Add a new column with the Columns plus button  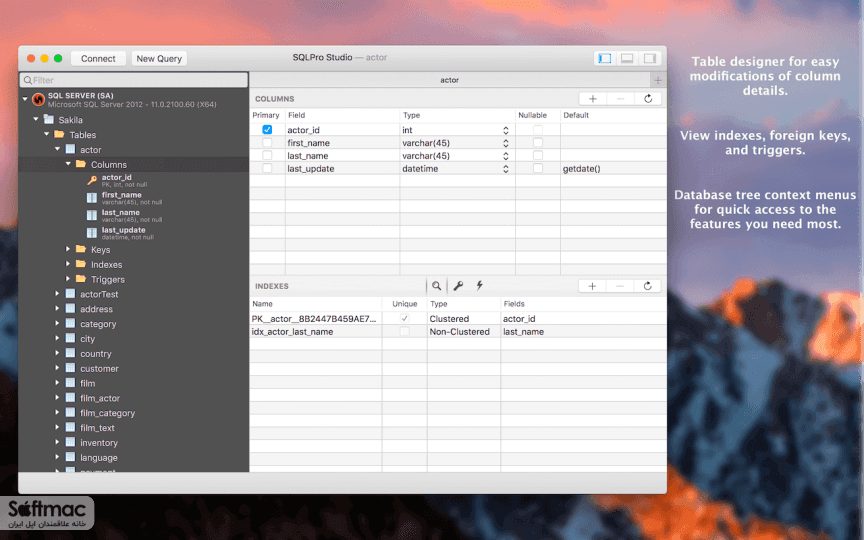593,99
